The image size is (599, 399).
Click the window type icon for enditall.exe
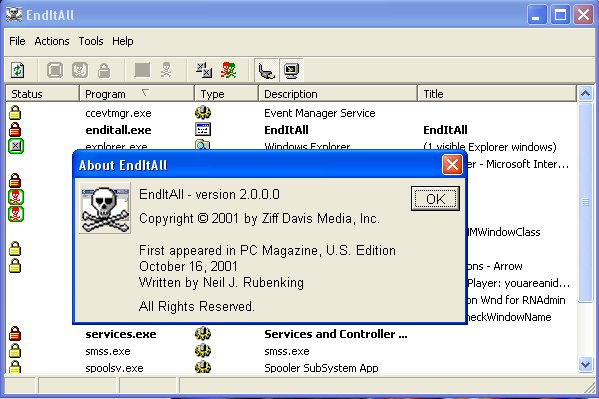click(203, 130)
